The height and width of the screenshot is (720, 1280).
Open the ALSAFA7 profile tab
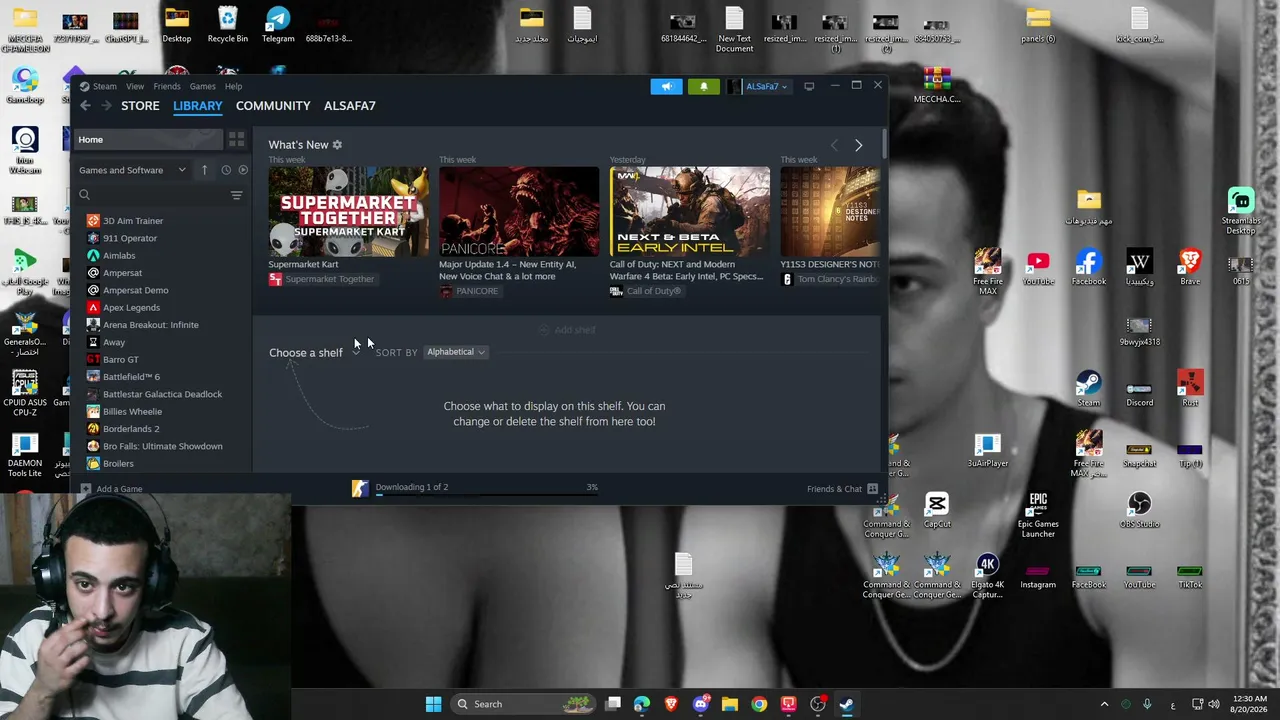point(350,106)
